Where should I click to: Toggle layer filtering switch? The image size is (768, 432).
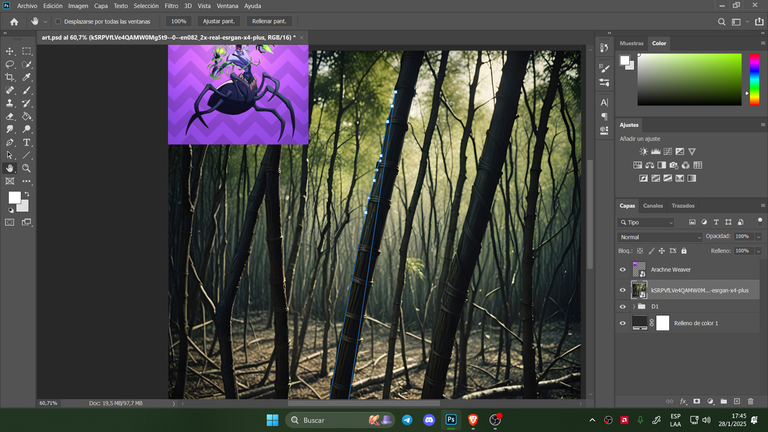coord(760,221)
